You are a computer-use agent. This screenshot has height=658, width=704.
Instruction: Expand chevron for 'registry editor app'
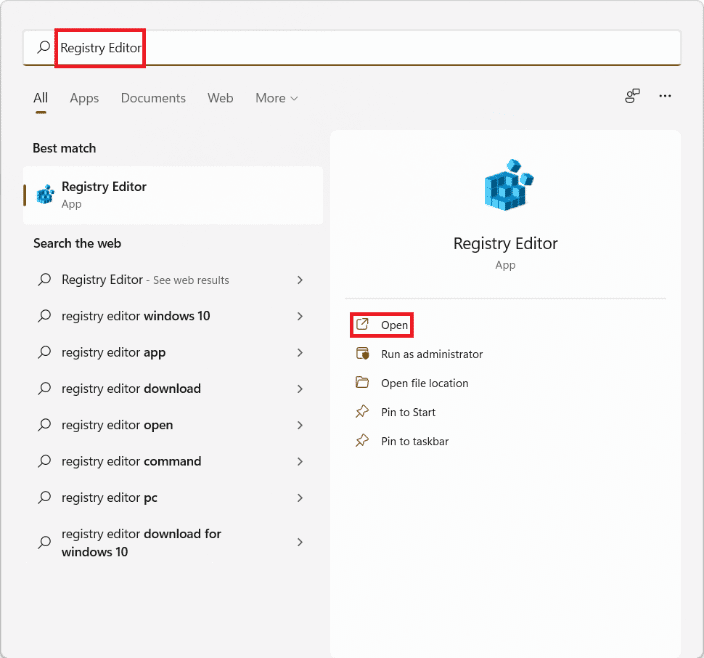[300, 353]
